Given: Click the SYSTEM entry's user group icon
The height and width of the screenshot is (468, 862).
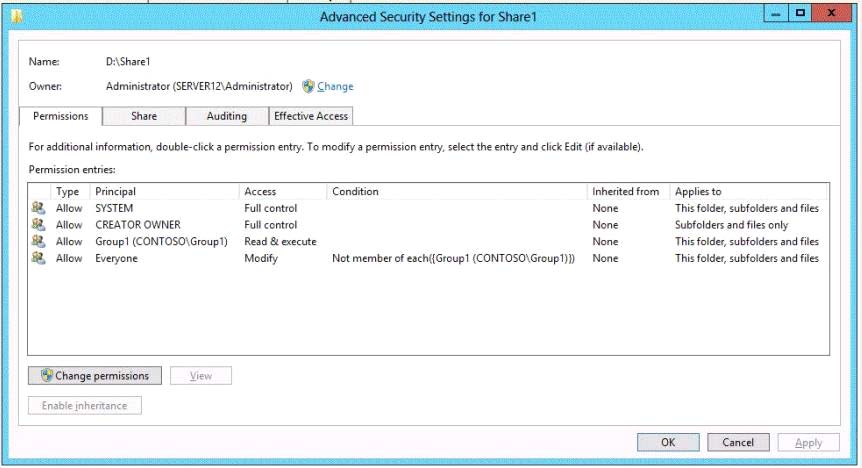Looking at the screenshot, I should click(x=38, y=208).
